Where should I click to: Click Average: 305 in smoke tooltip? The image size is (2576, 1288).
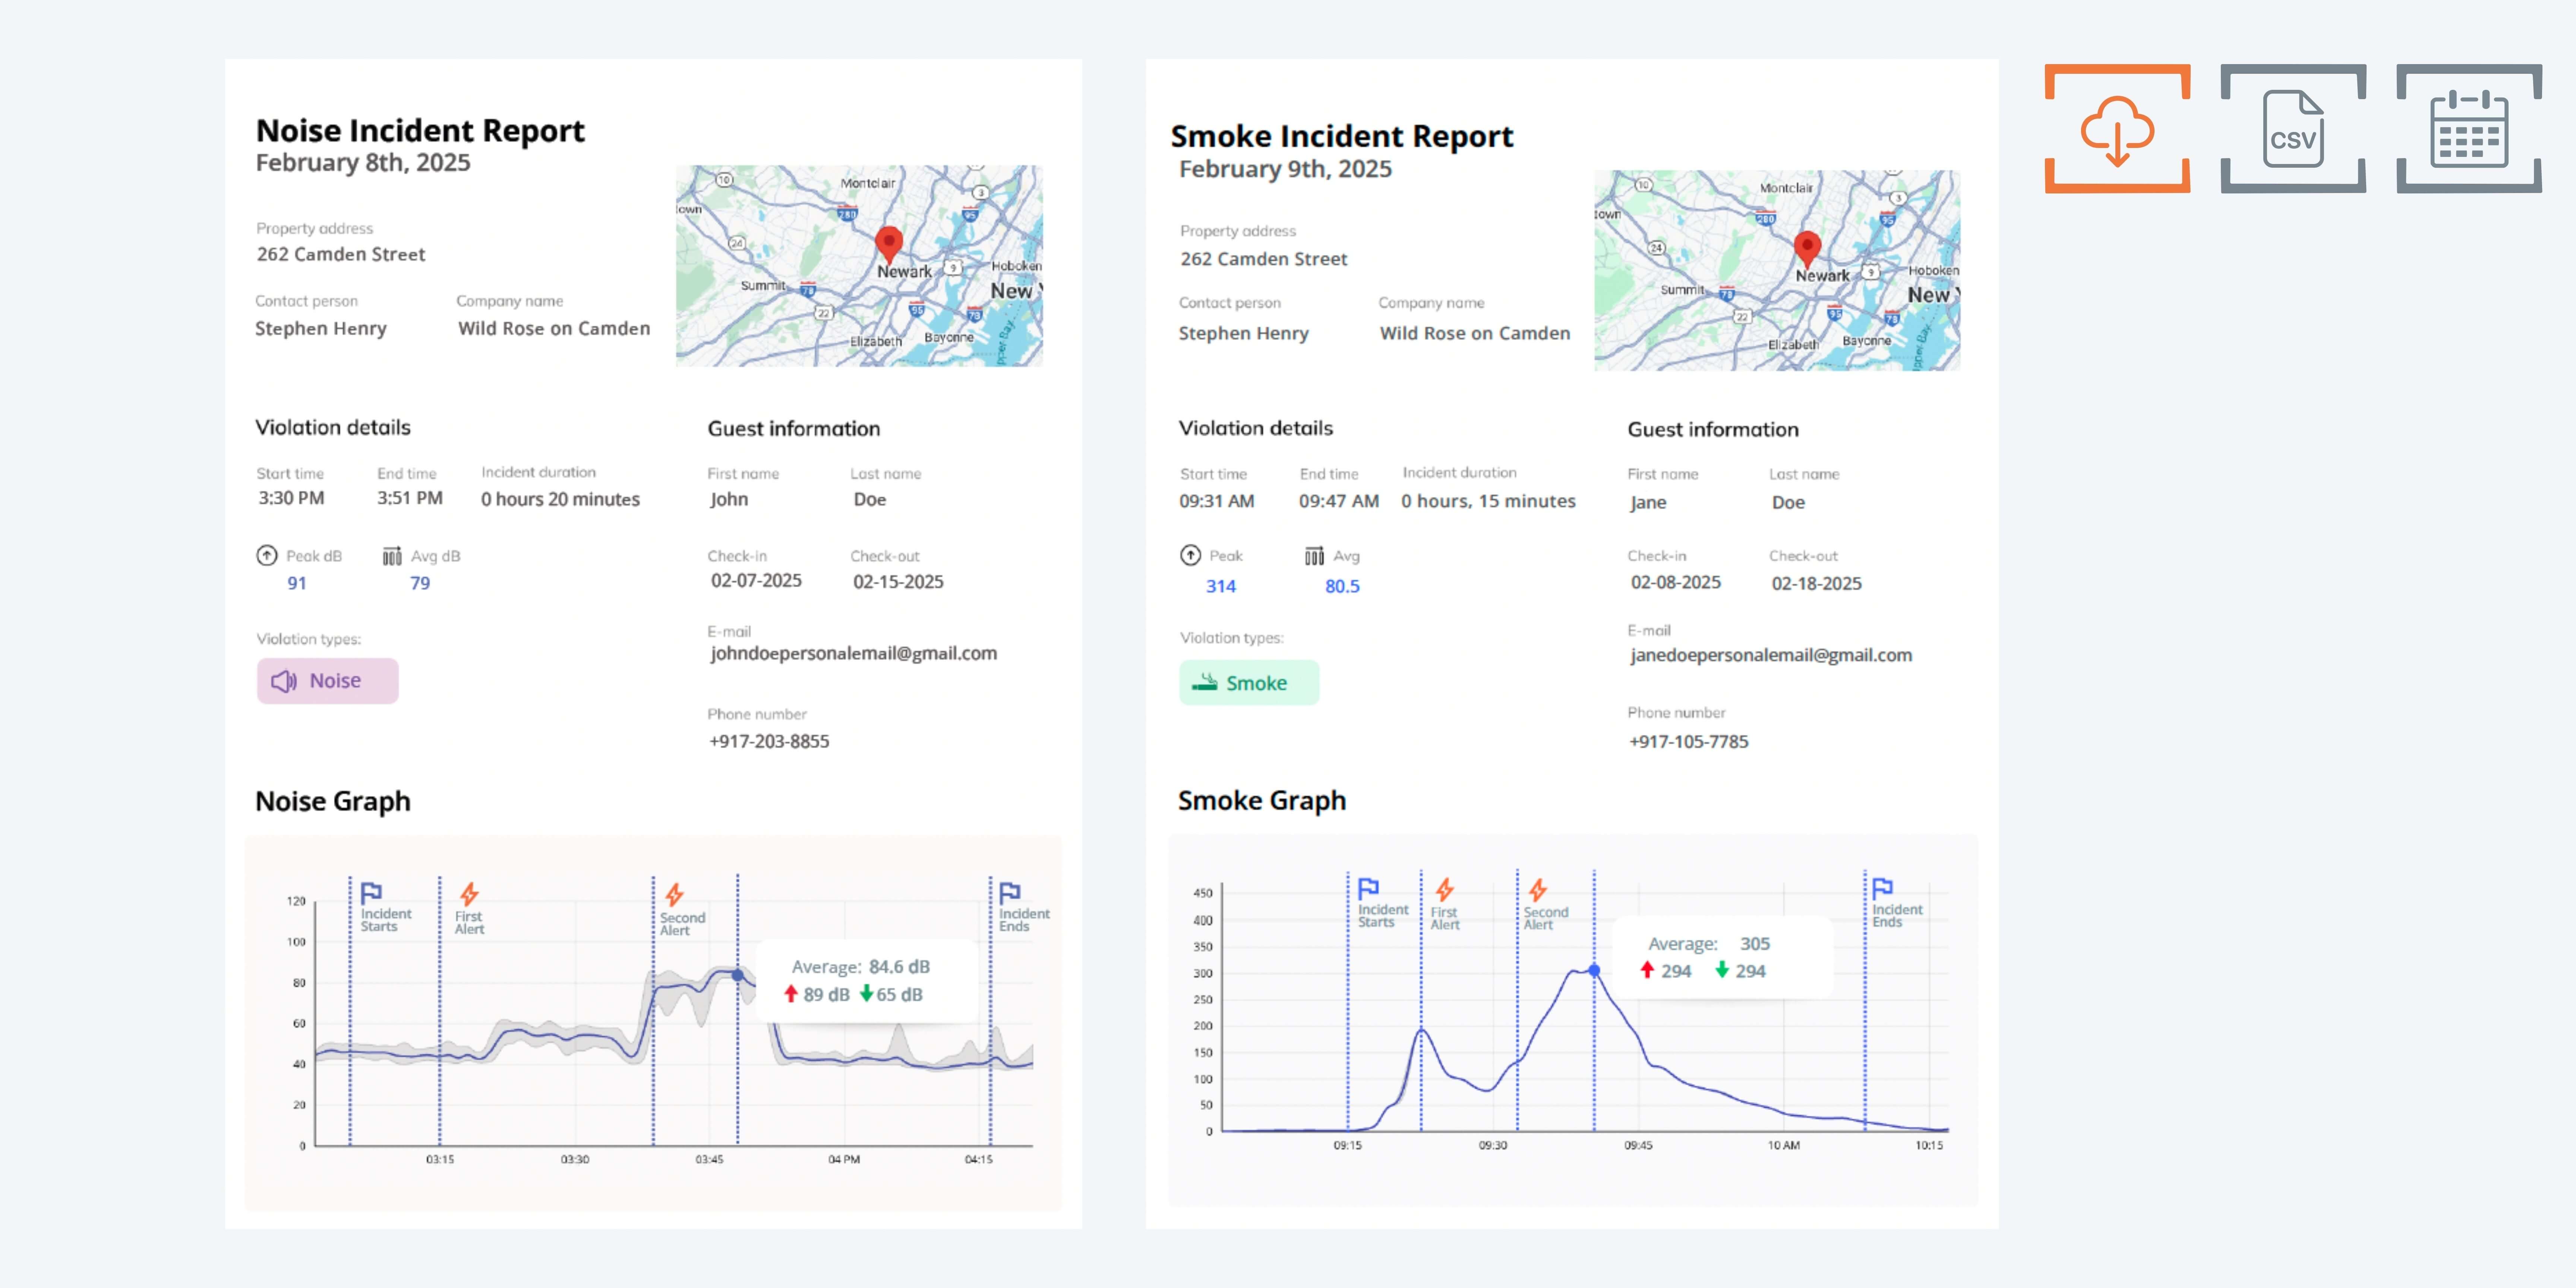(x=1709, y=944)
